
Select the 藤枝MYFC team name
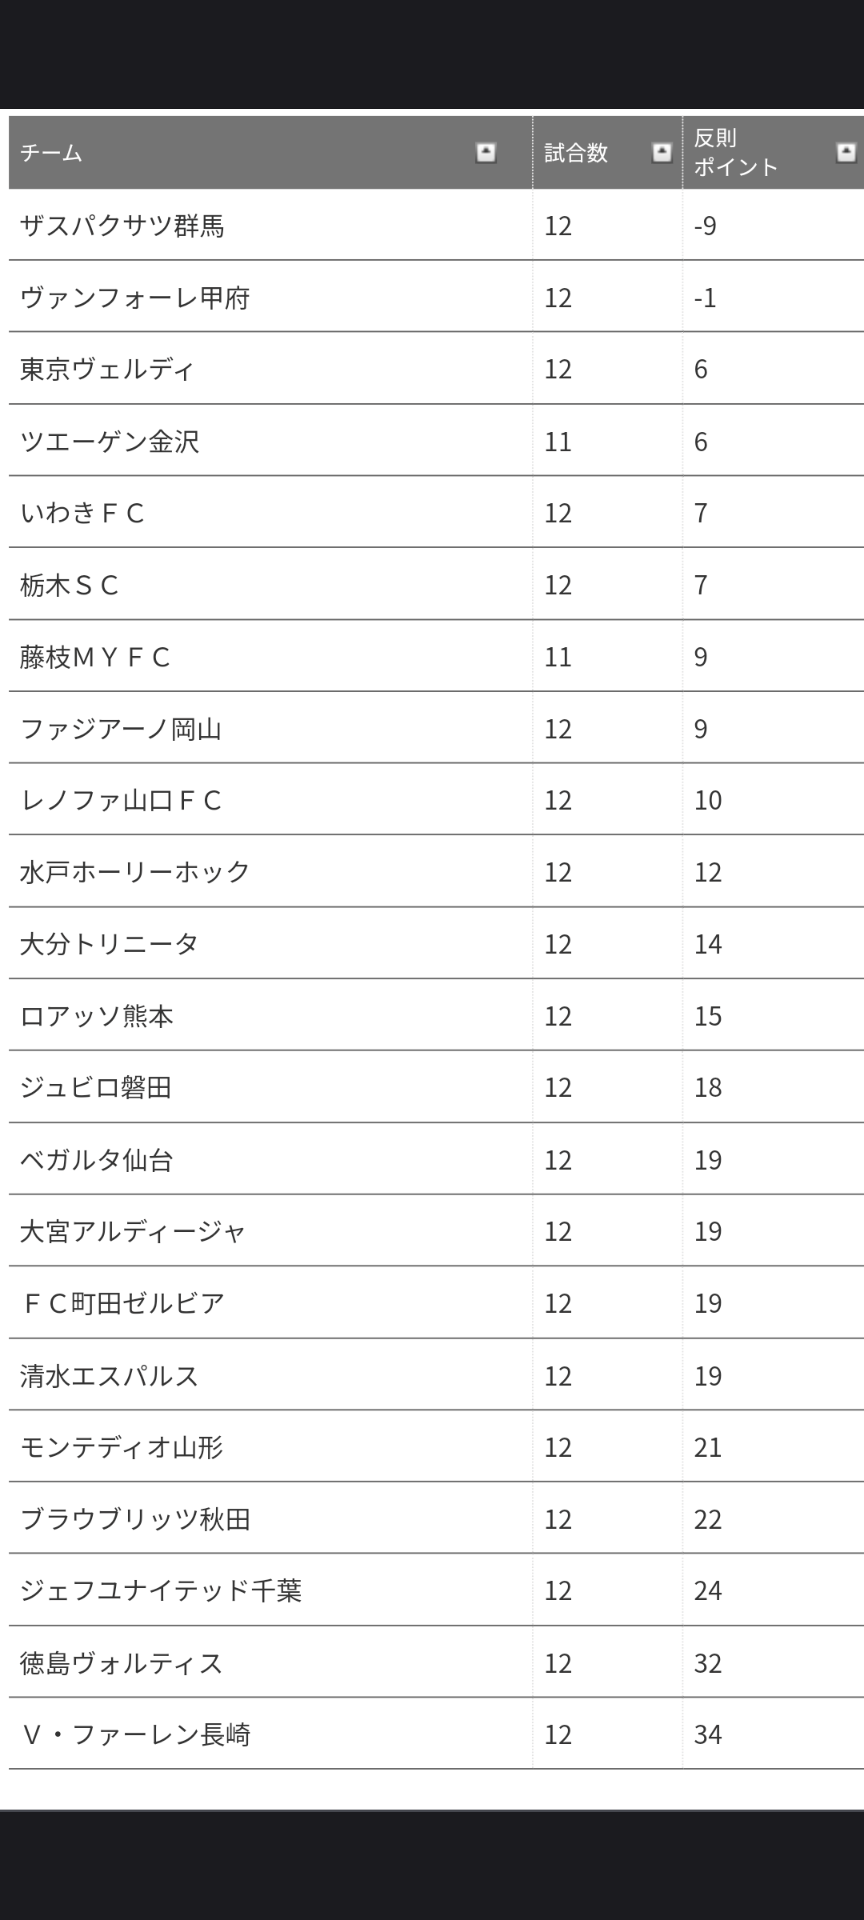click(x=95, y=657)
